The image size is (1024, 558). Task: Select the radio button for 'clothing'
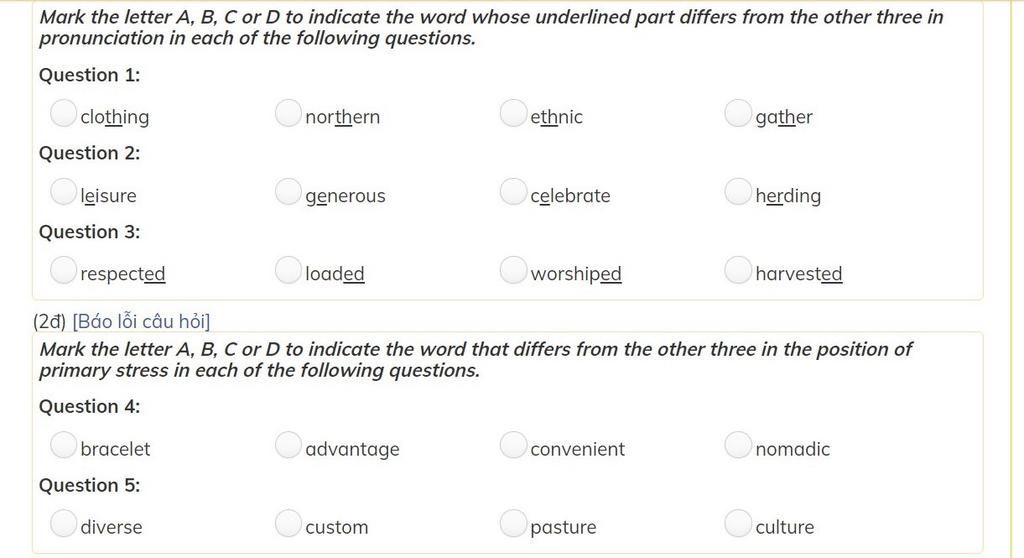click(x=63, y=113)
